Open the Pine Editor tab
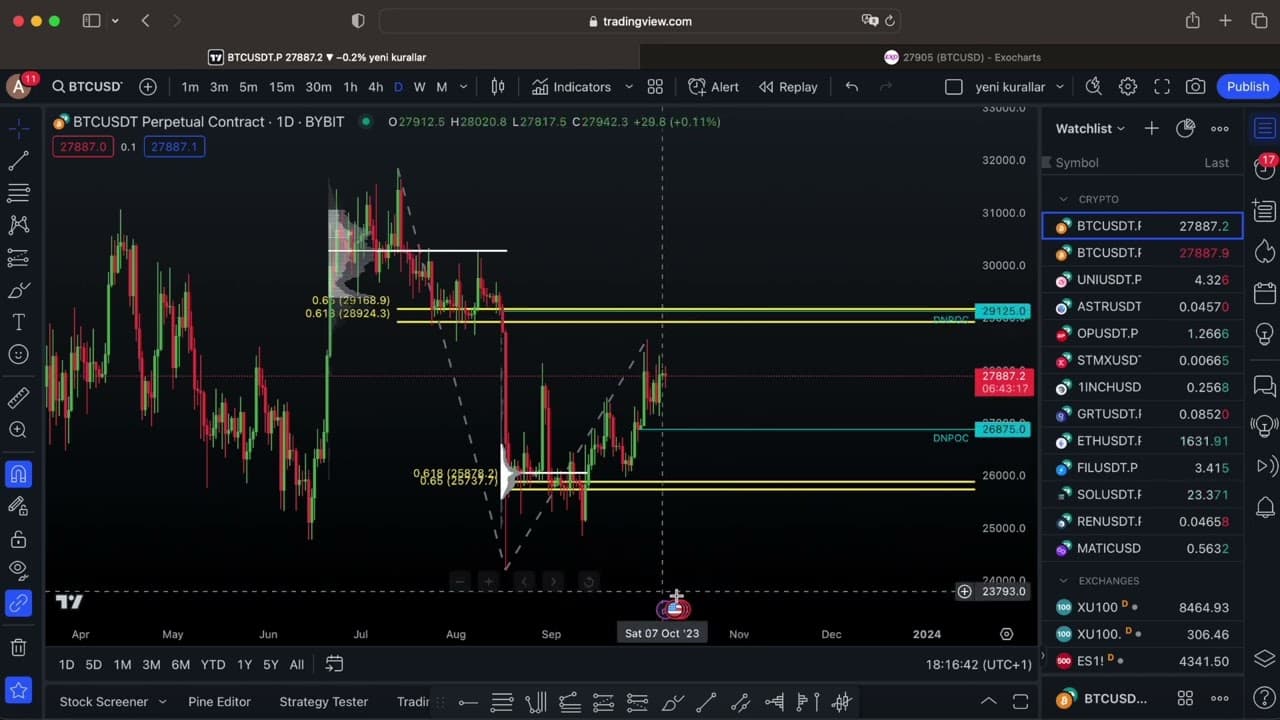 [x=219, y=702]
